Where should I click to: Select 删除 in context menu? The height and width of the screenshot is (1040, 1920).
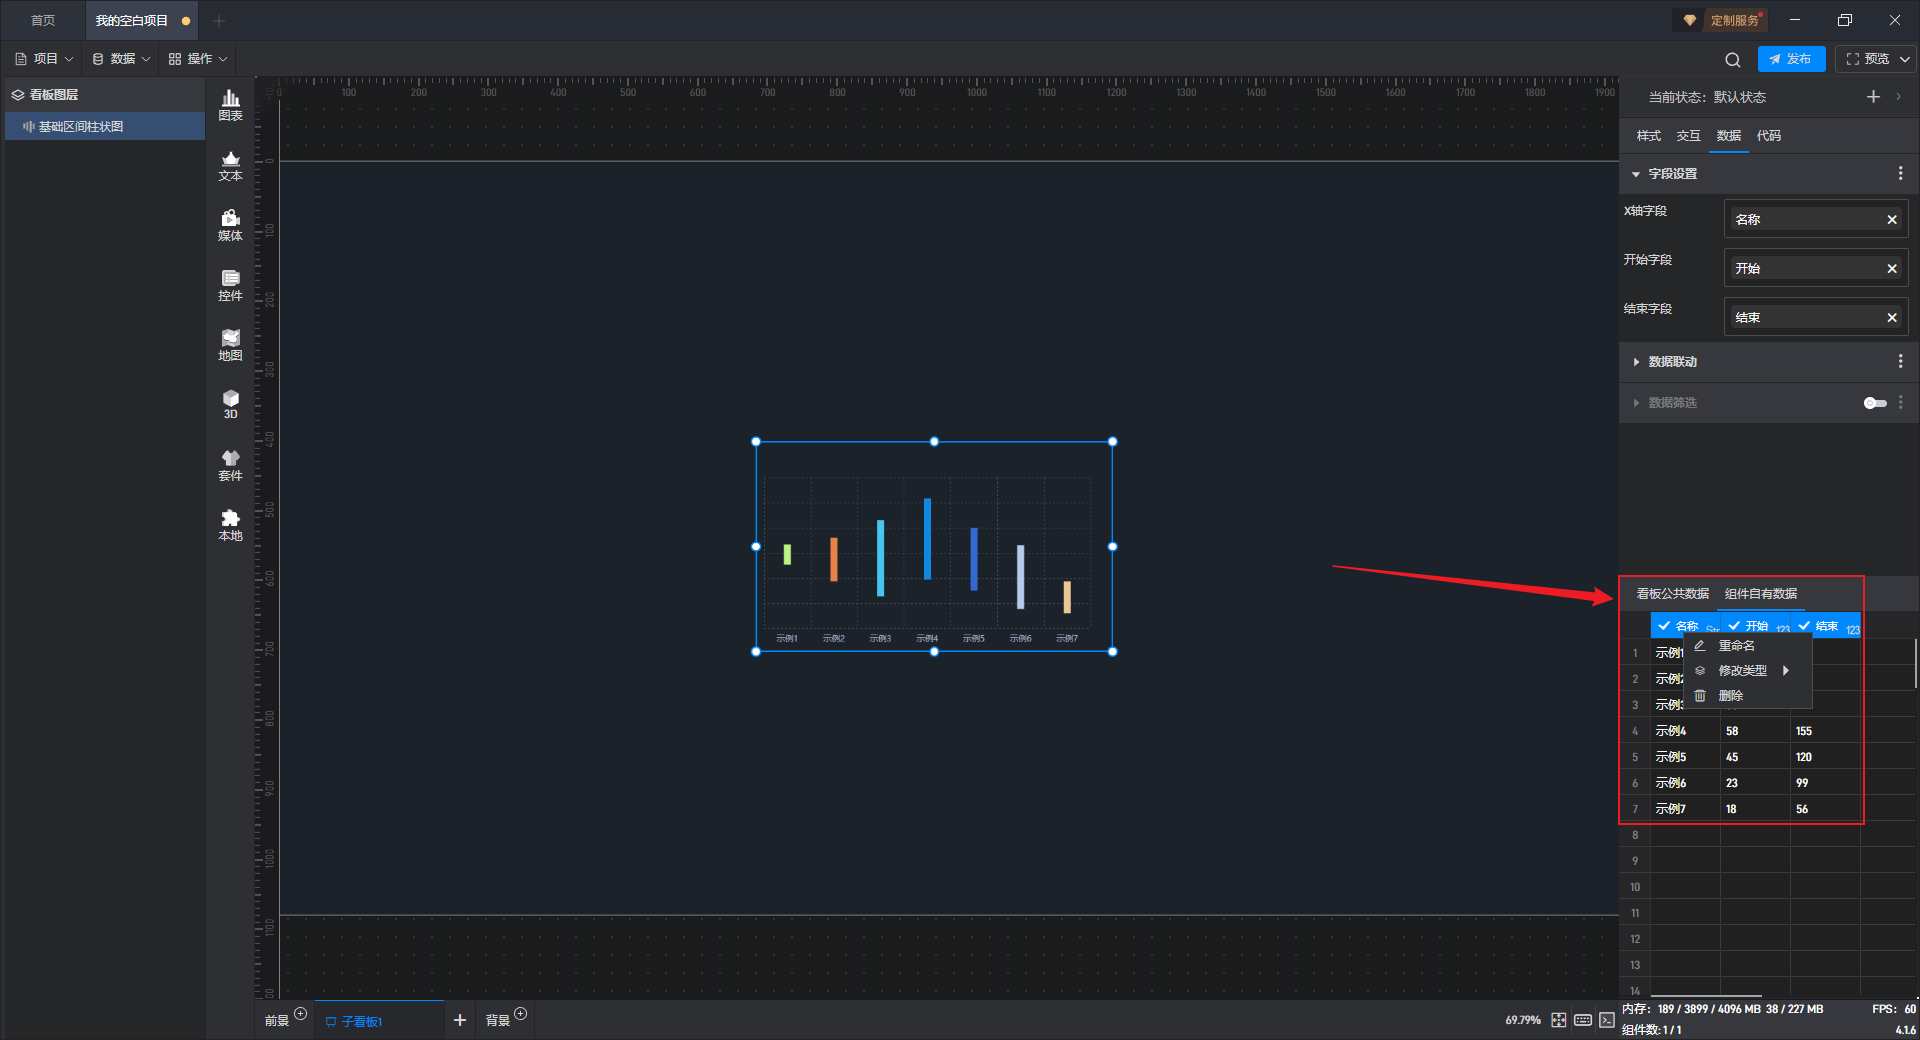pyautogui.click(x=1748, y=696)
